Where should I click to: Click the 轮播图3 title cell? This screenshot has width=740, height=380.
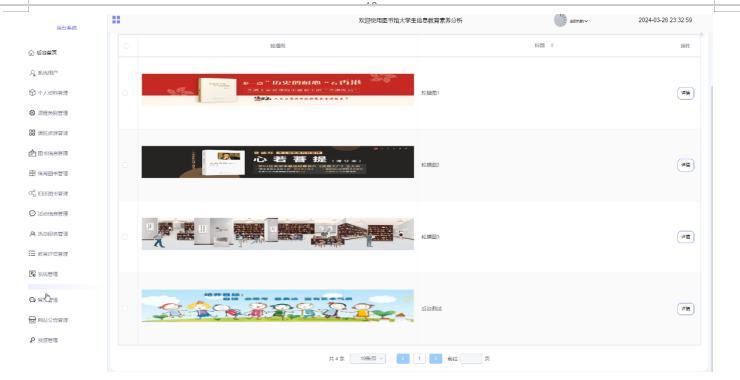point(430,237)
